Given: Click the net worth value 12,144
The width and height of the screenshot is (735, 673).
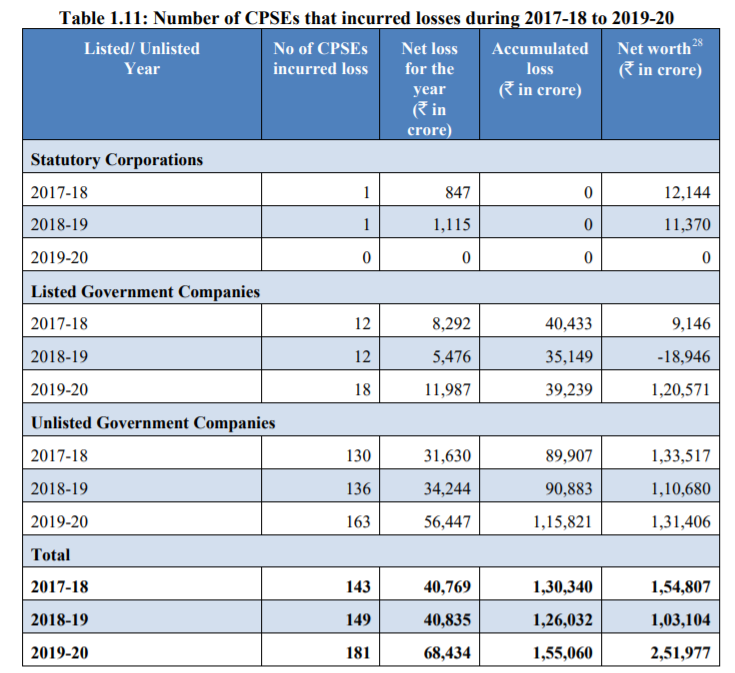Looking at the screenshot, I should (686, 192).
